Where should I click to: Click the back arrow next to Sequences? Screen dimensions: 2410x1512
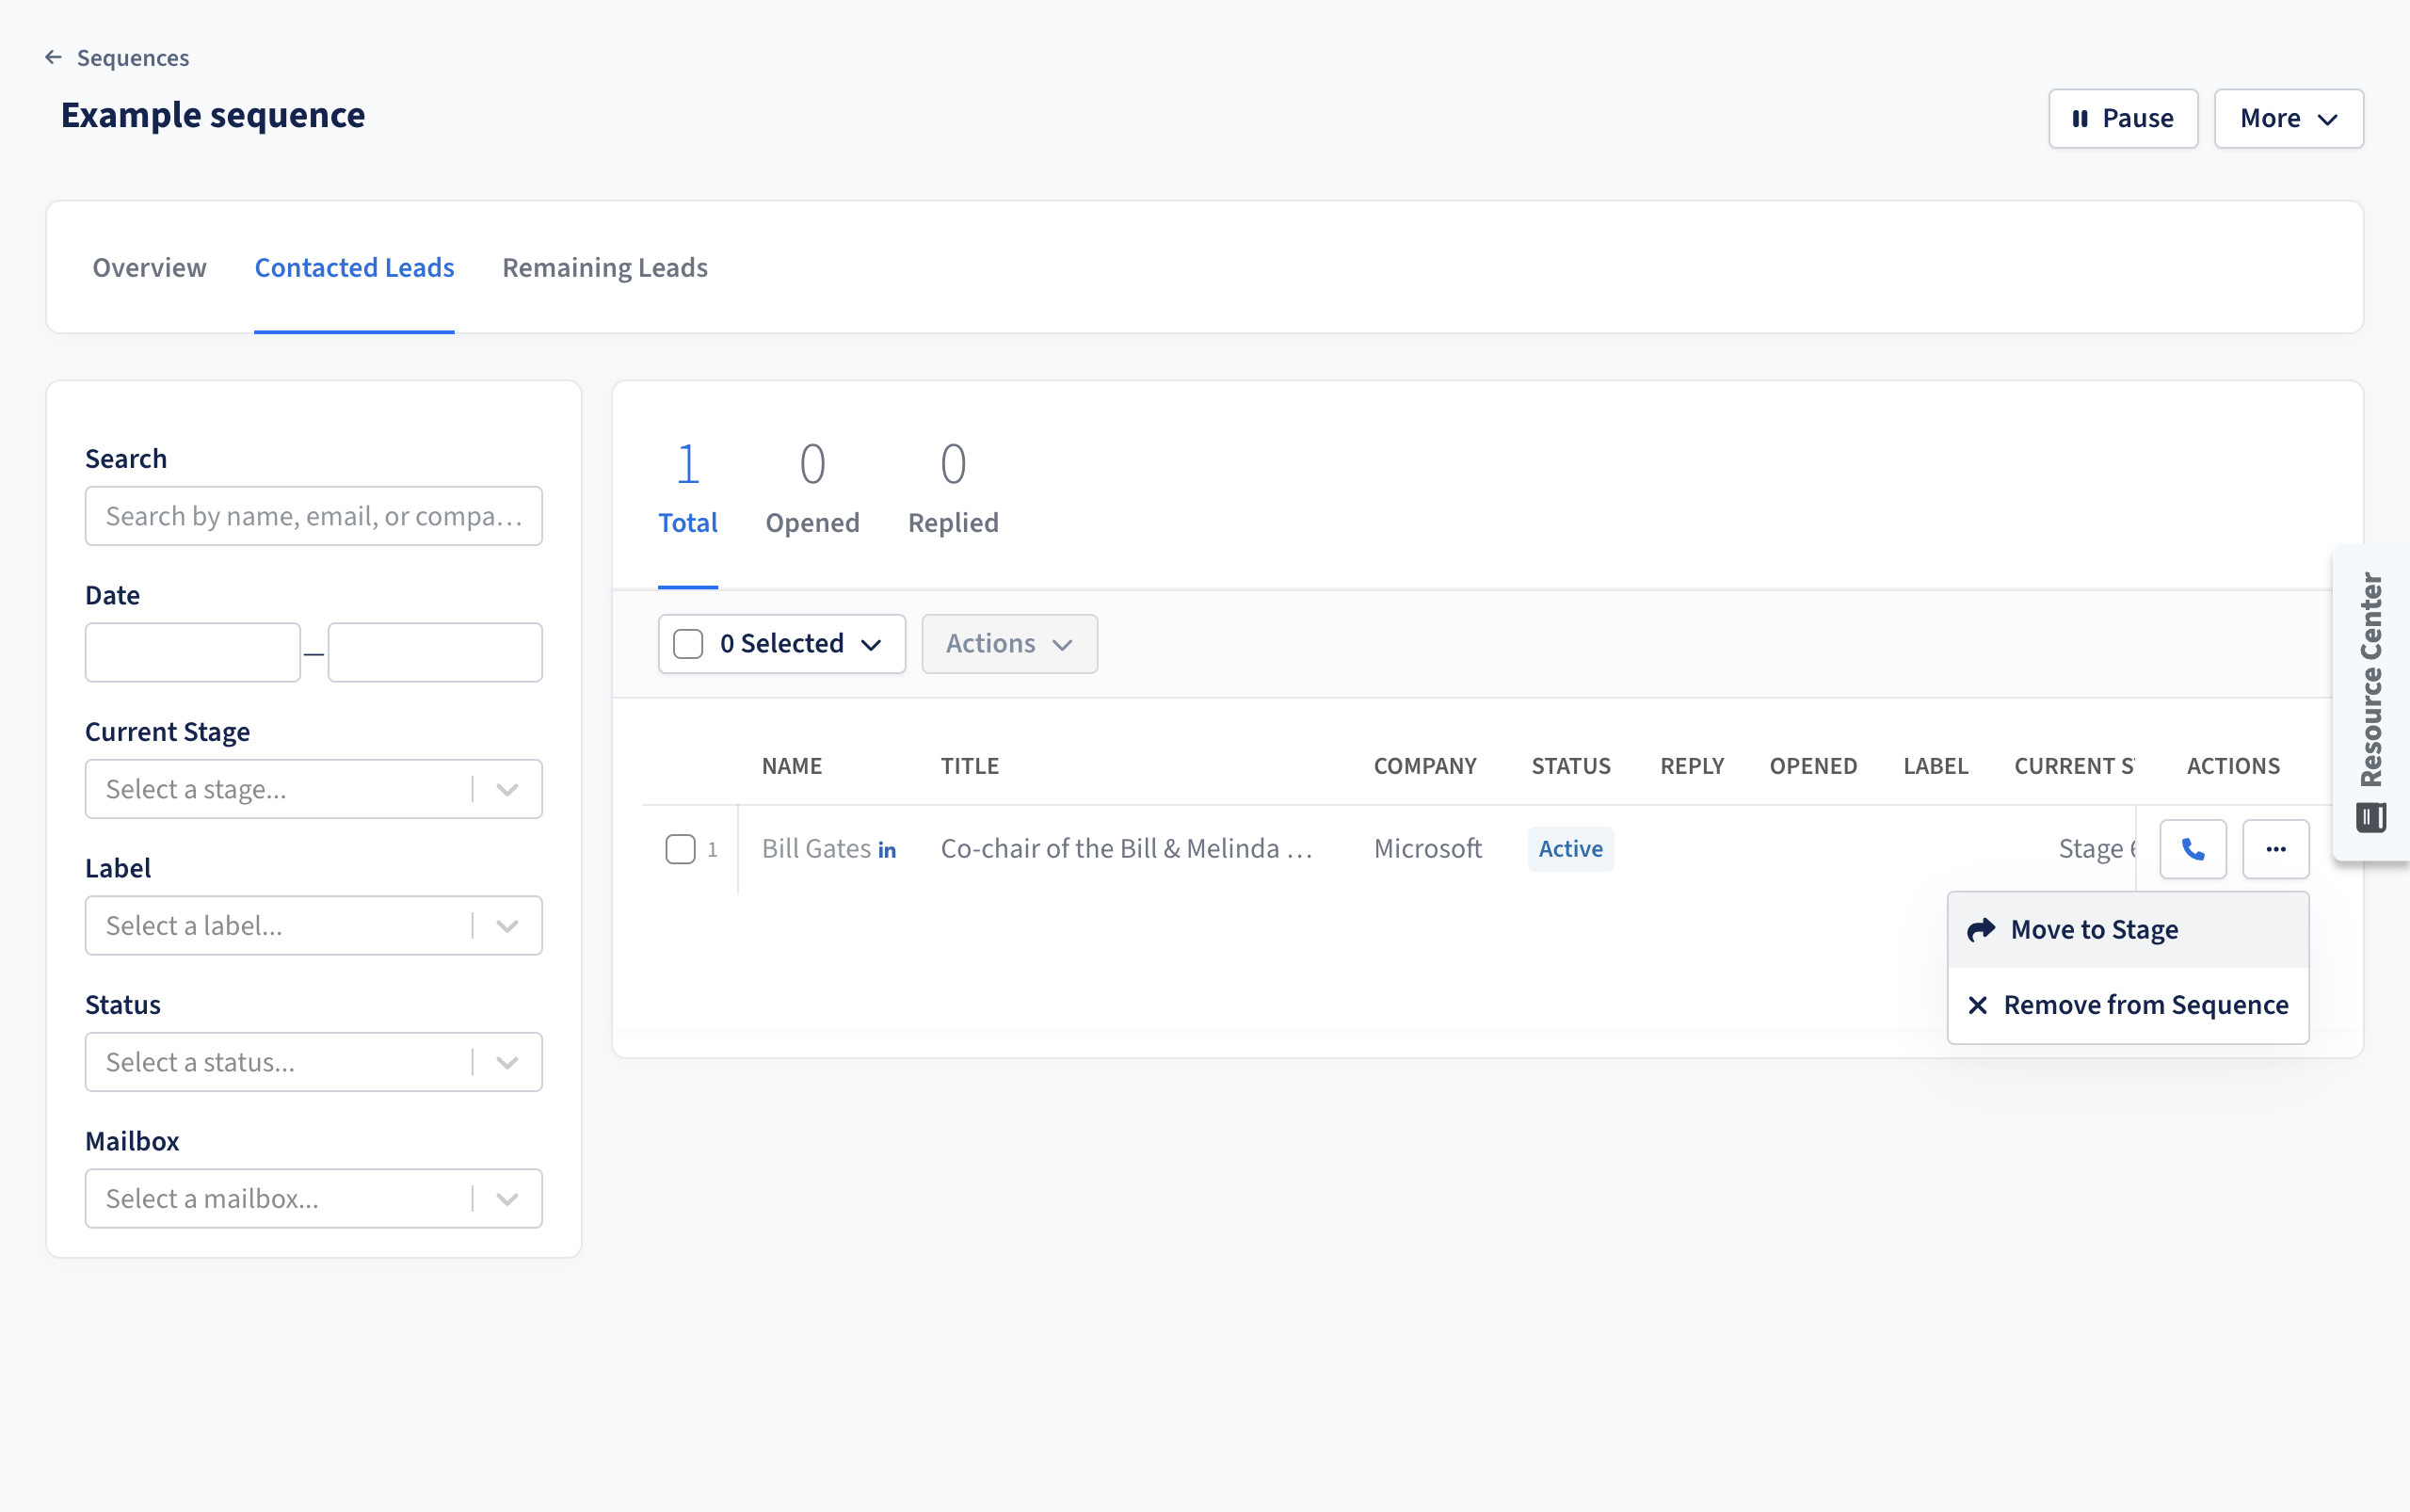[x=53, y=57]
